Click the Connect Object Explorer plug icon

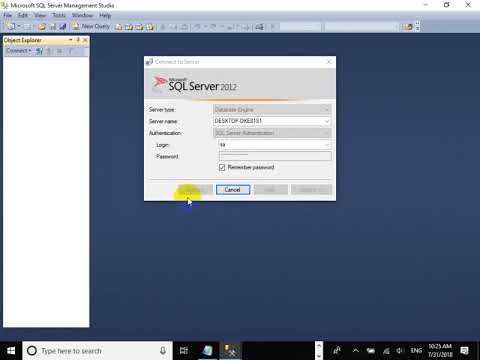(39, 51)
